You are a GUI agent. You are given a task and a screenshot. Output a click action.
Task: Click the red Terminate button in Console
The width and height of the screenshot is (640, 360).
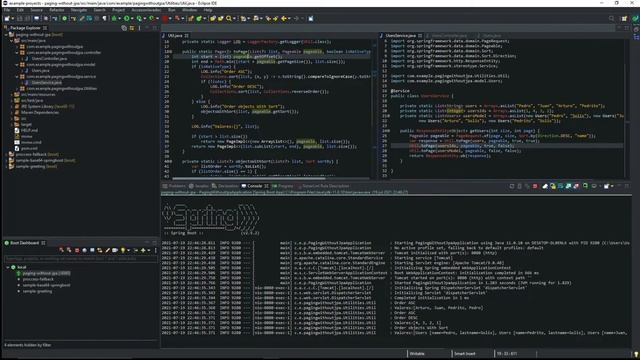point(535,186)
